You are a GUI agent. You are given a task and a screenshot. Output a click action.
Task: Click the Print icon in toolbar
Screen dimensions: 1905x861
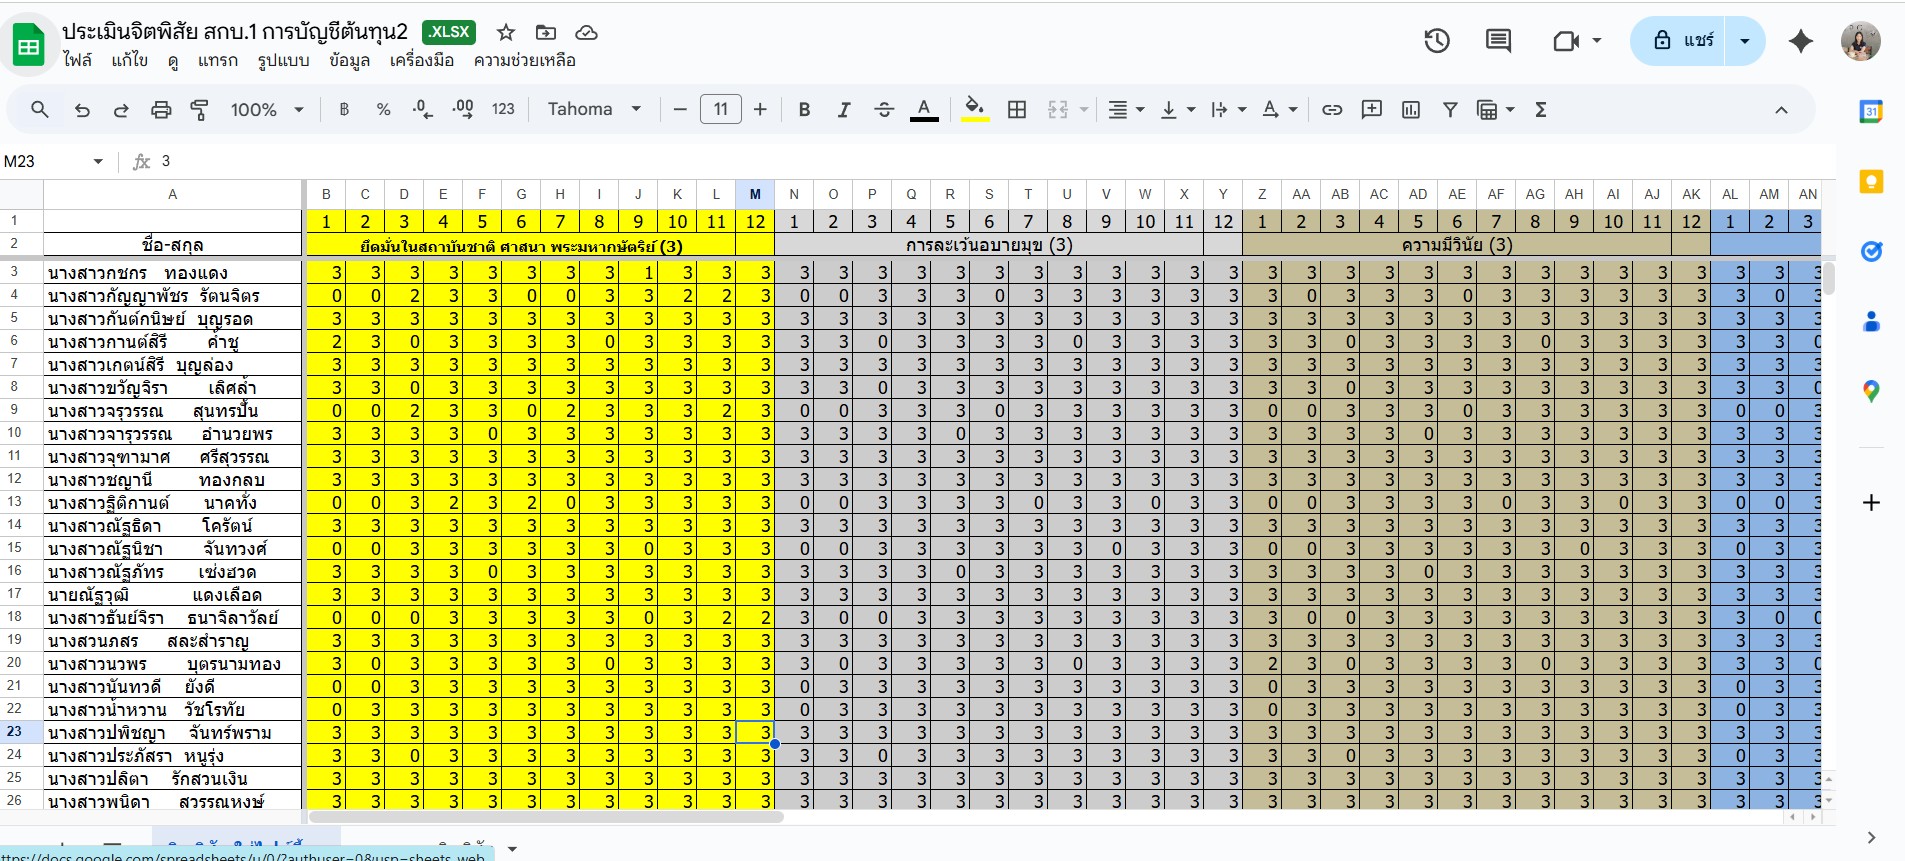tap(160, 110)
